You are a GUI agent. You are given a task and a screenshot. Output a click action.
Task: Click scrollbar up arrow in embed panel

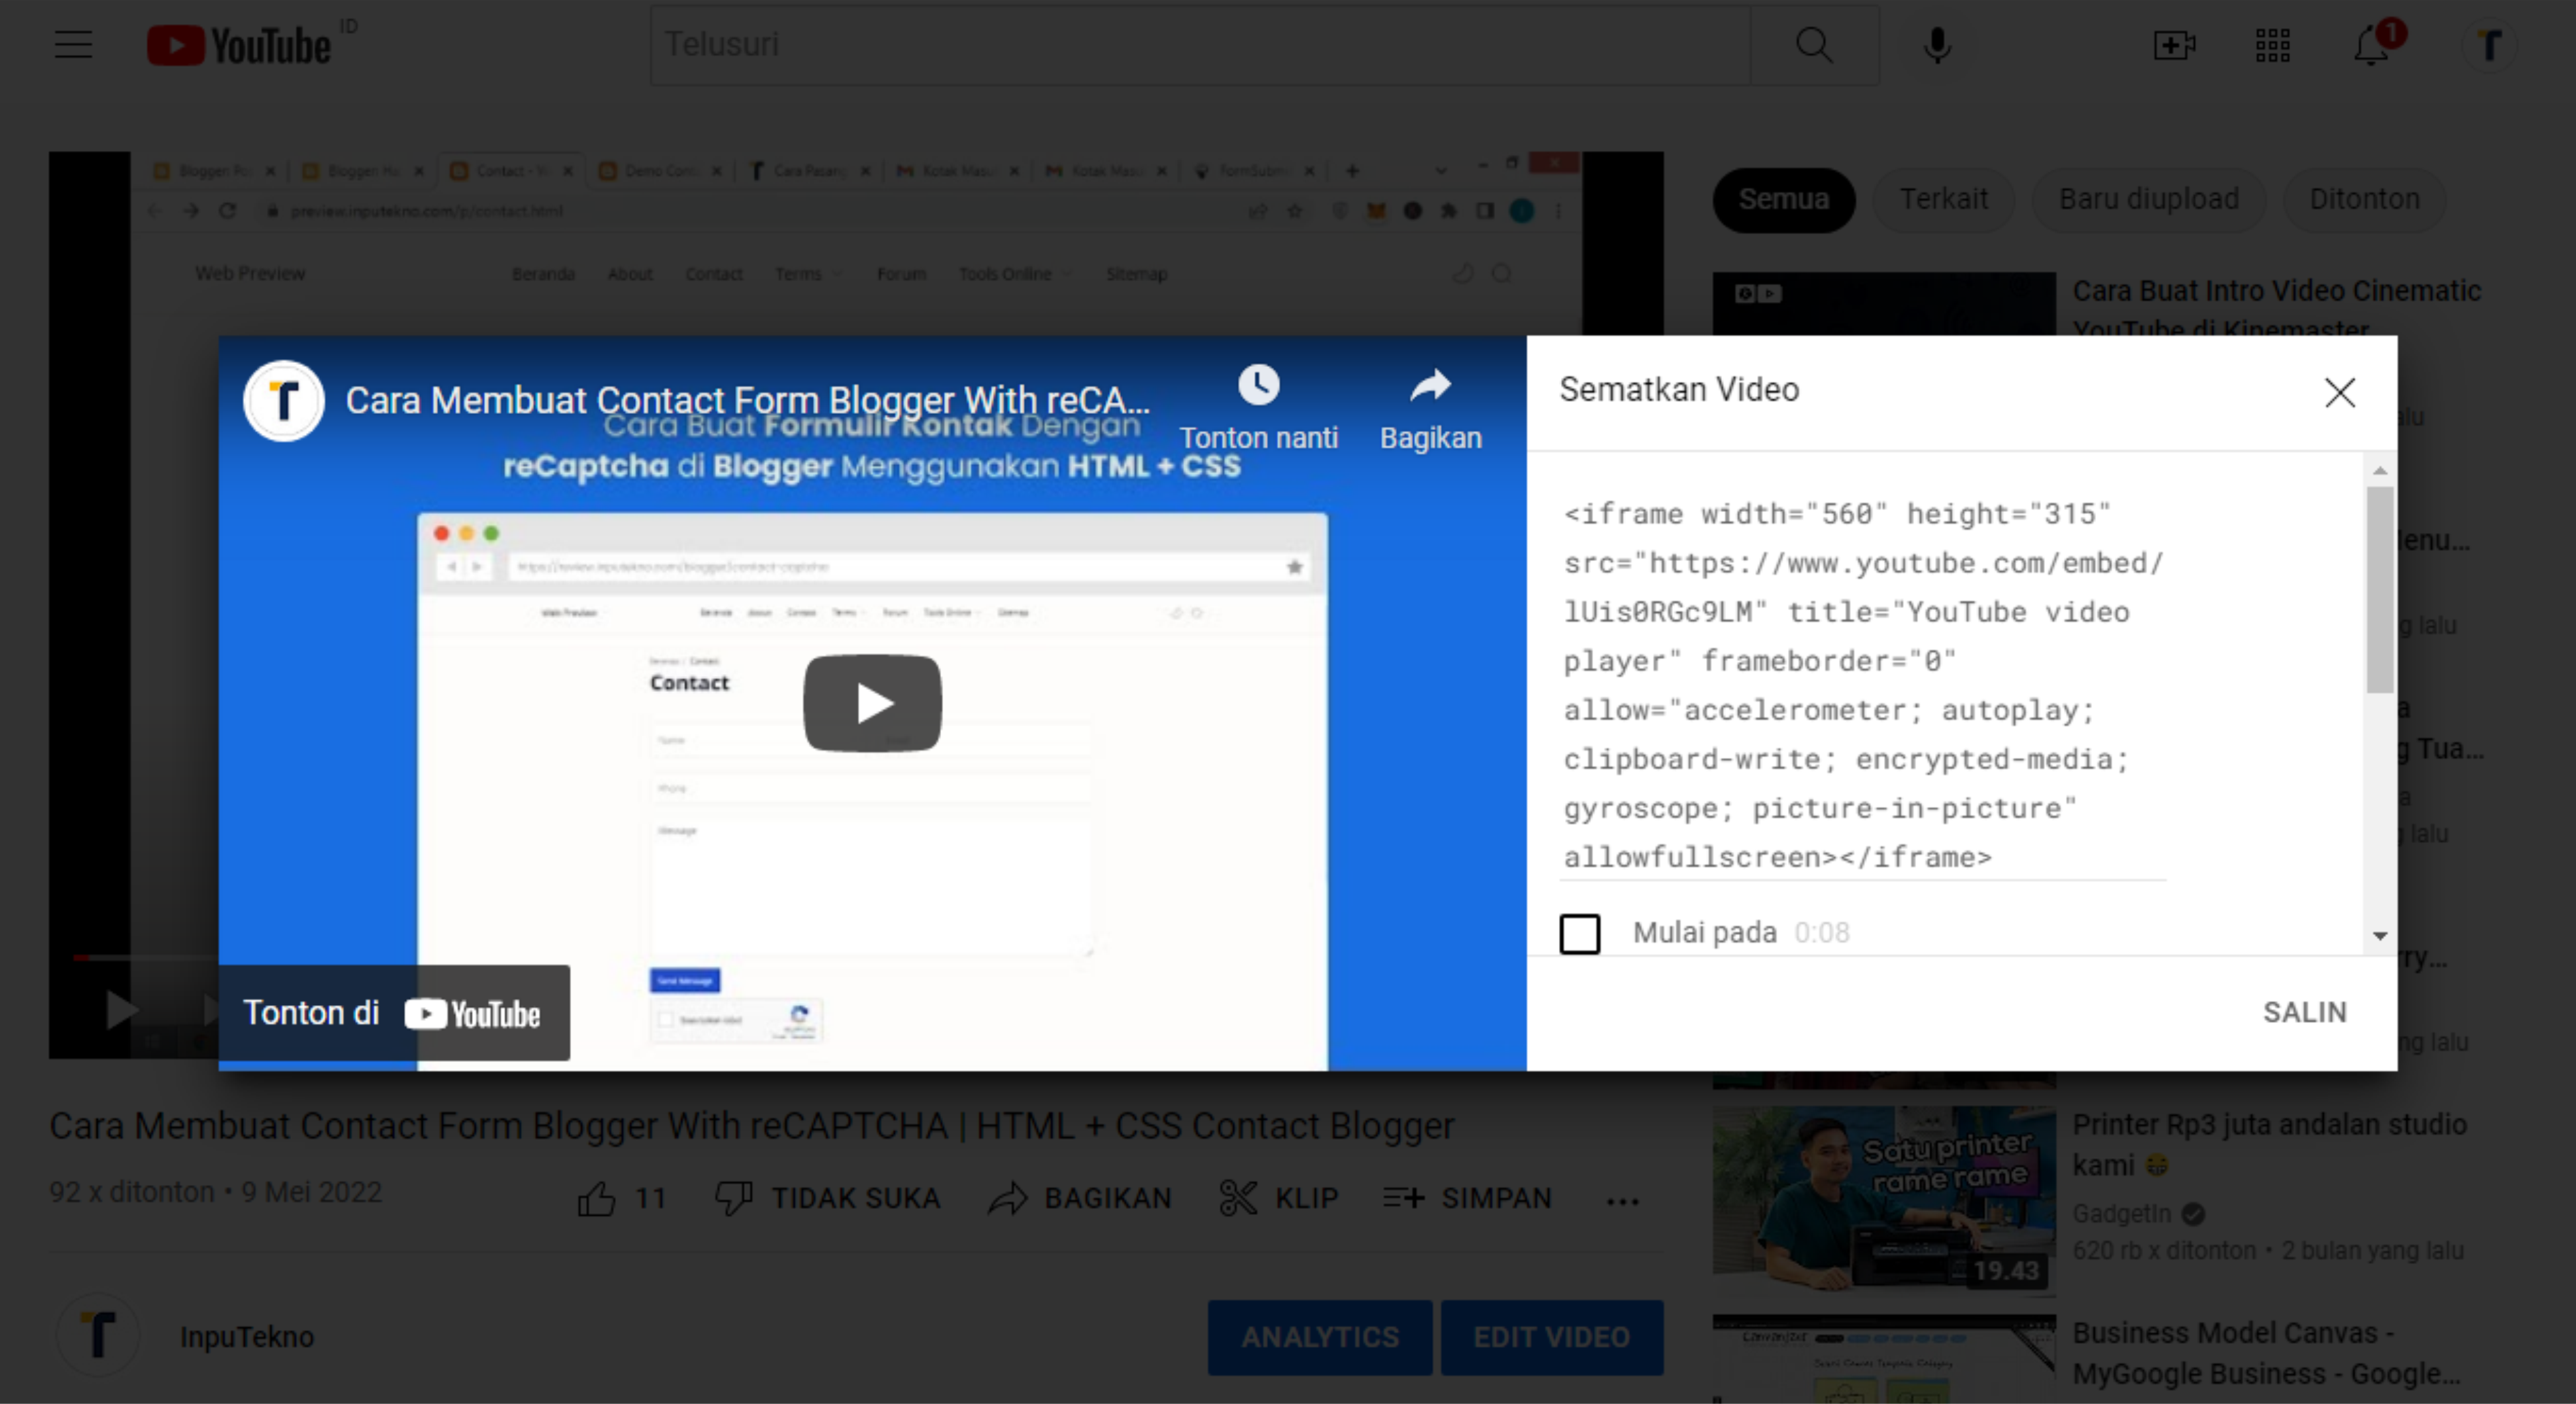pos(2380,470)
